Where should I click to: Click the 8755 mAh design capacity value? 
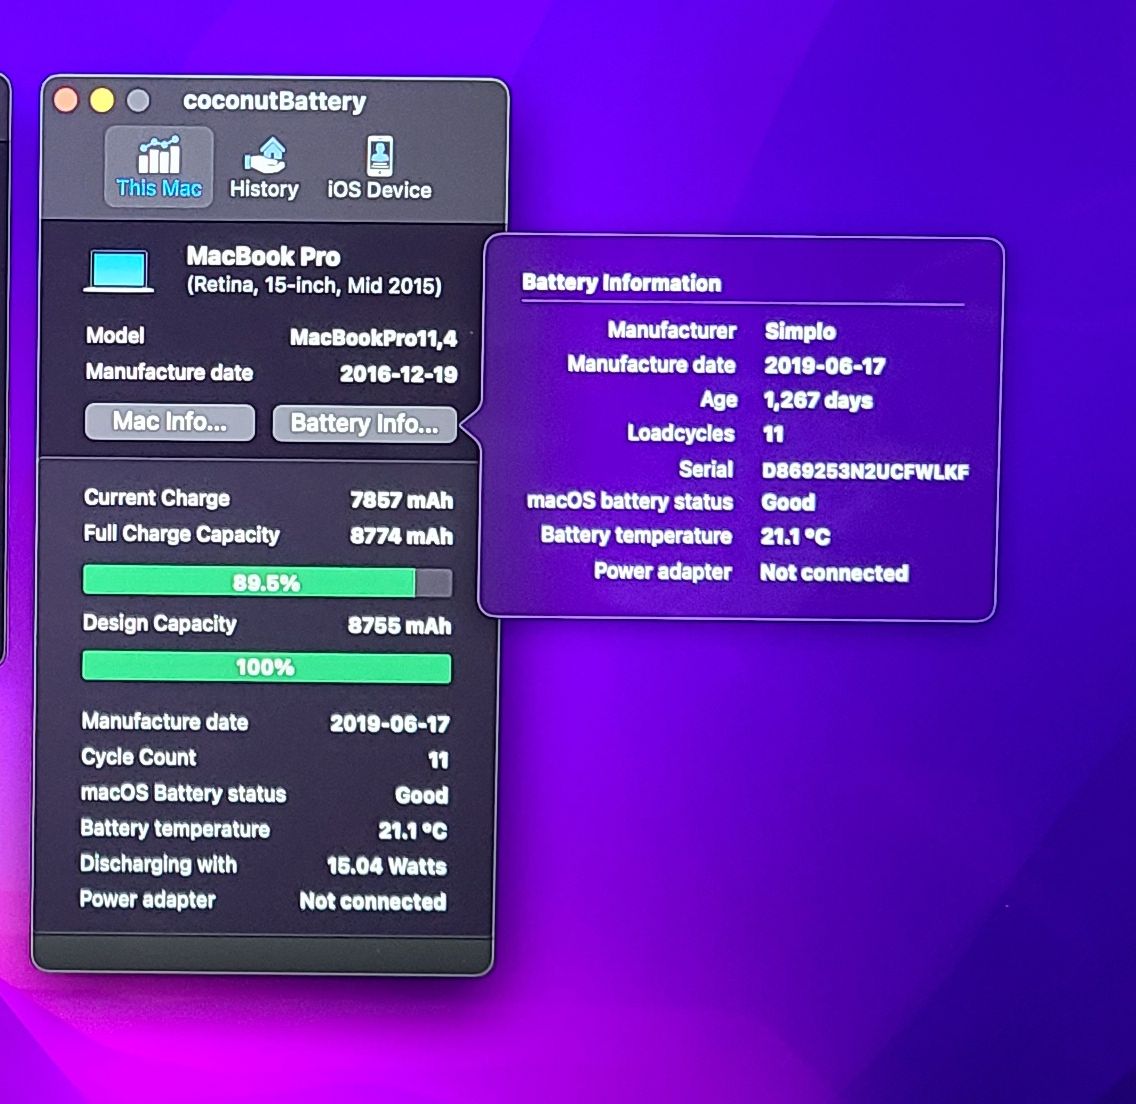pos(399,625)
